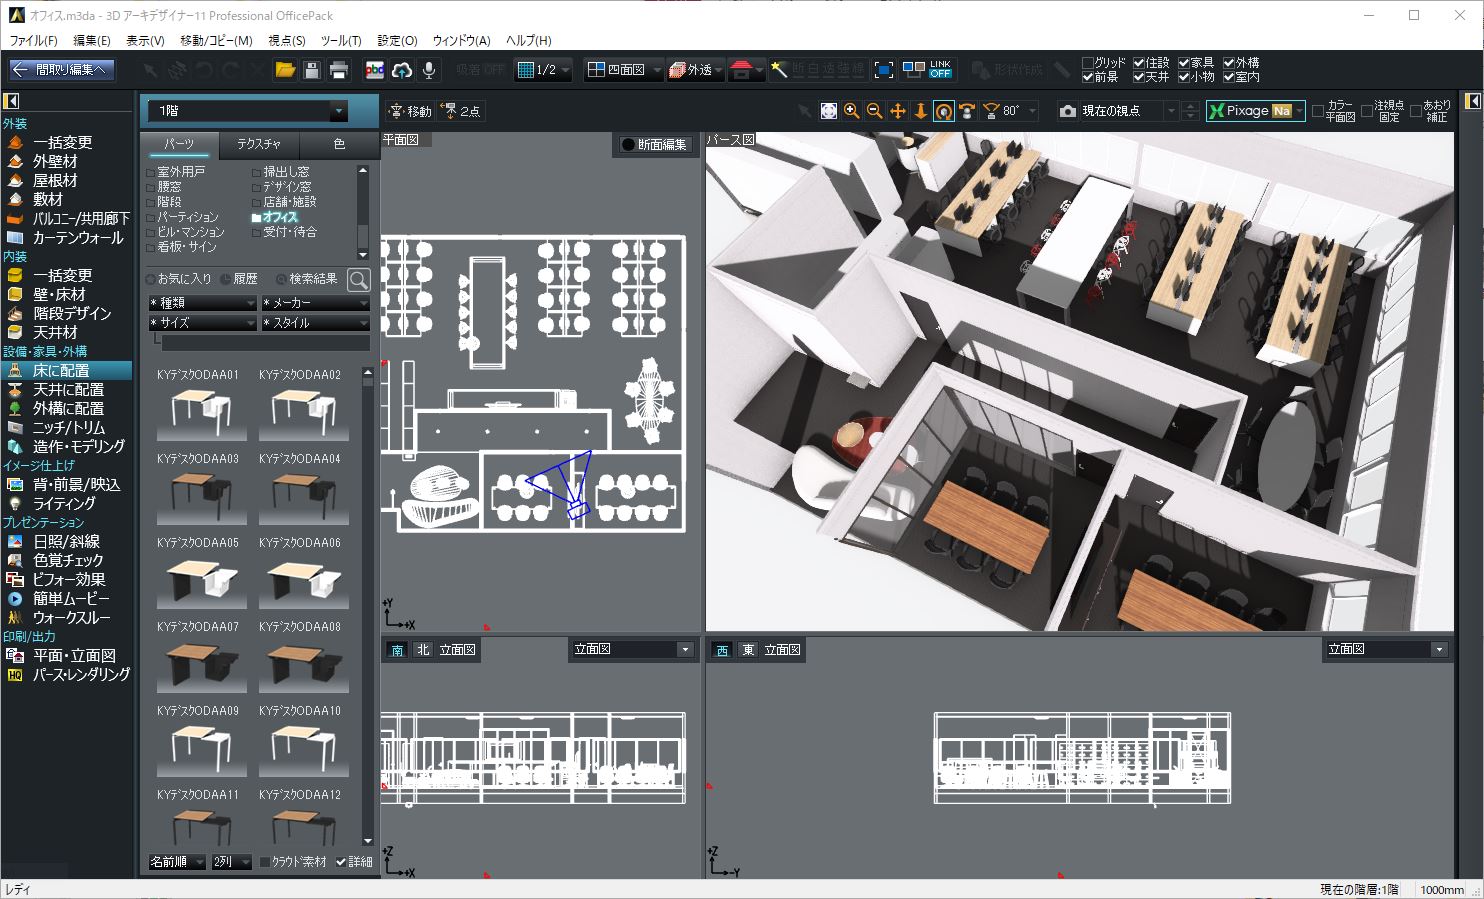Uncheck the 家具 display checkbox
1484x899 pixels.
[x=1184, y=63]
